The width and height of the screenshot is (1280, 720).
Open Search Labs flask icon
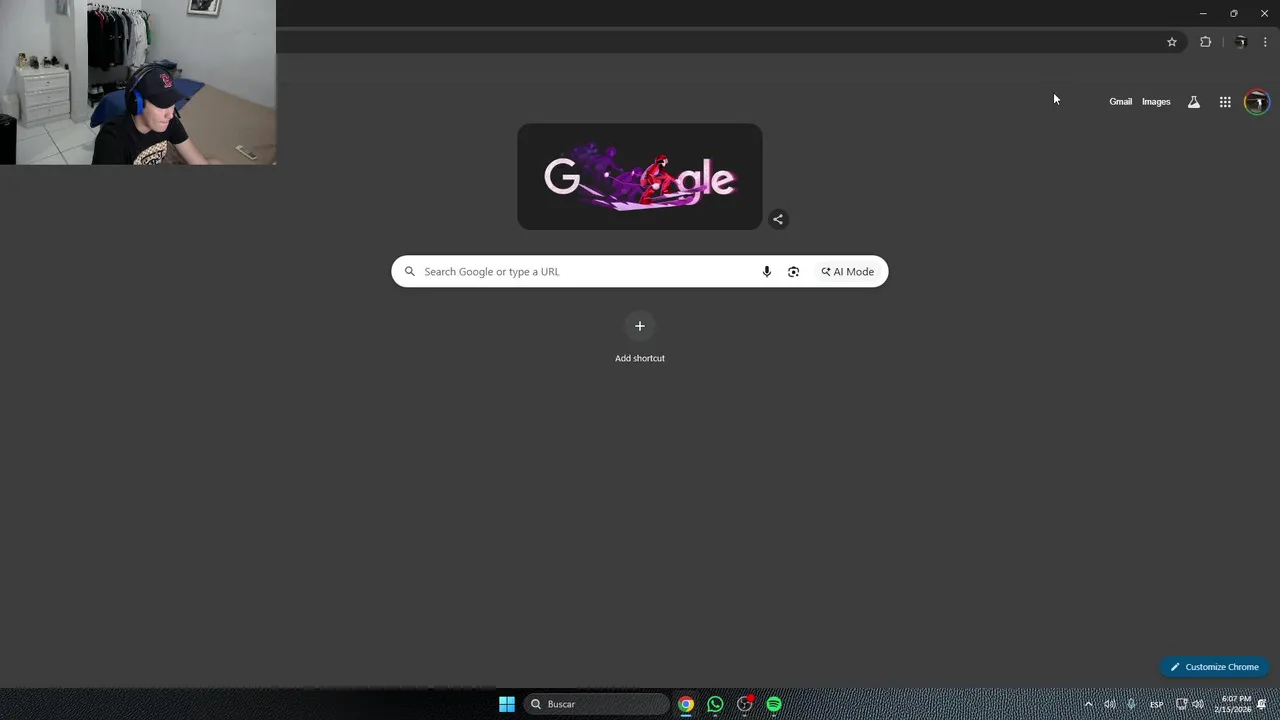pyautogui.click(x=1193, y=102)
